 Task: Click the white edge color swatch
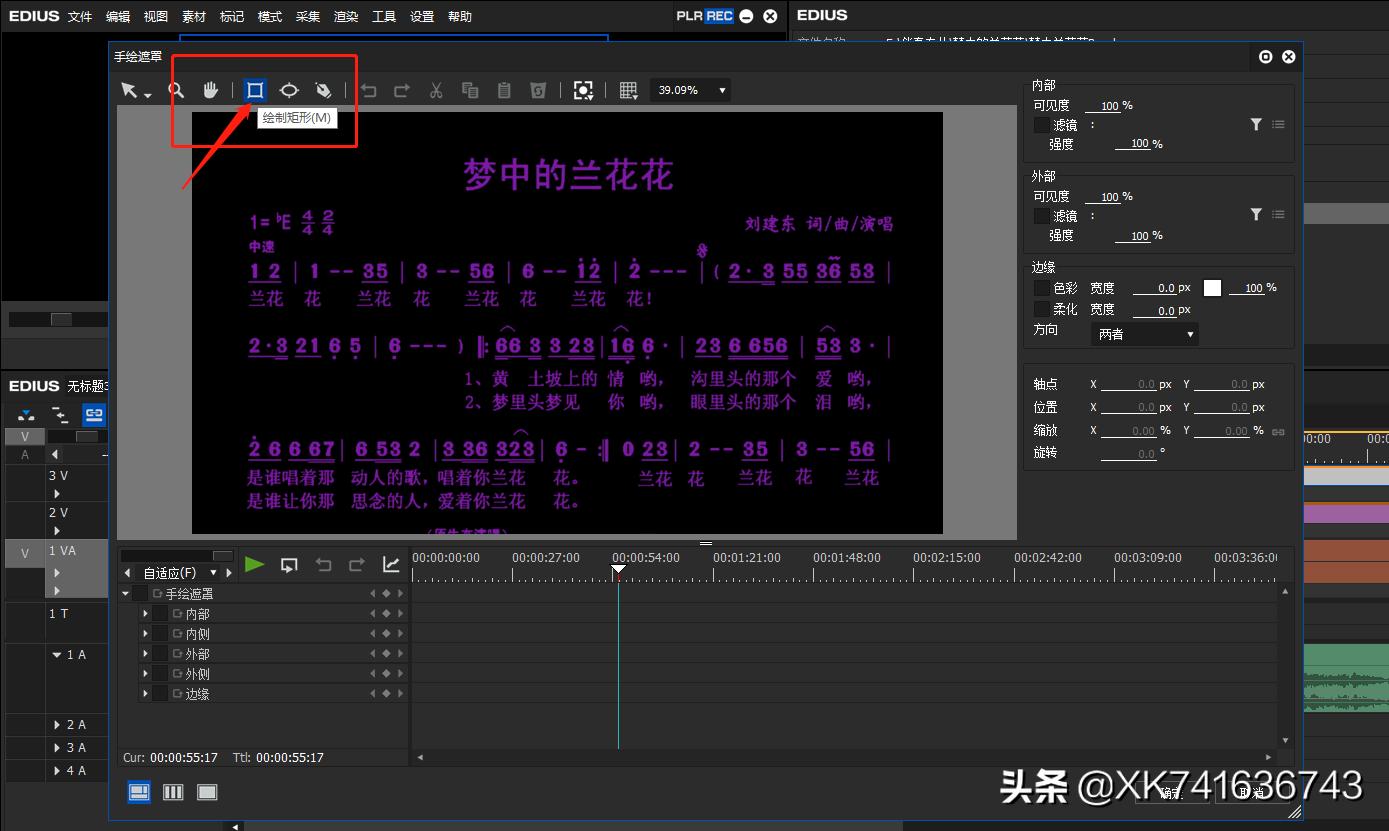(x=1212, y=287)
